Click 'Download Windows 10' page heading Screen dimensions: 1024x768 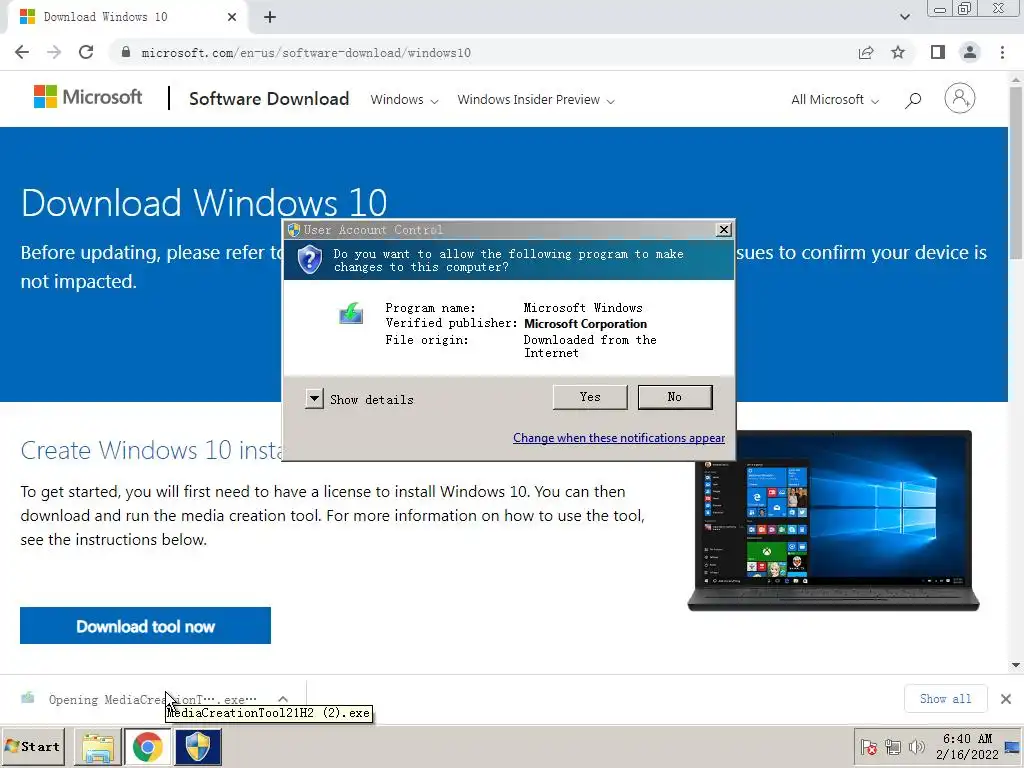tap(204, 202)
